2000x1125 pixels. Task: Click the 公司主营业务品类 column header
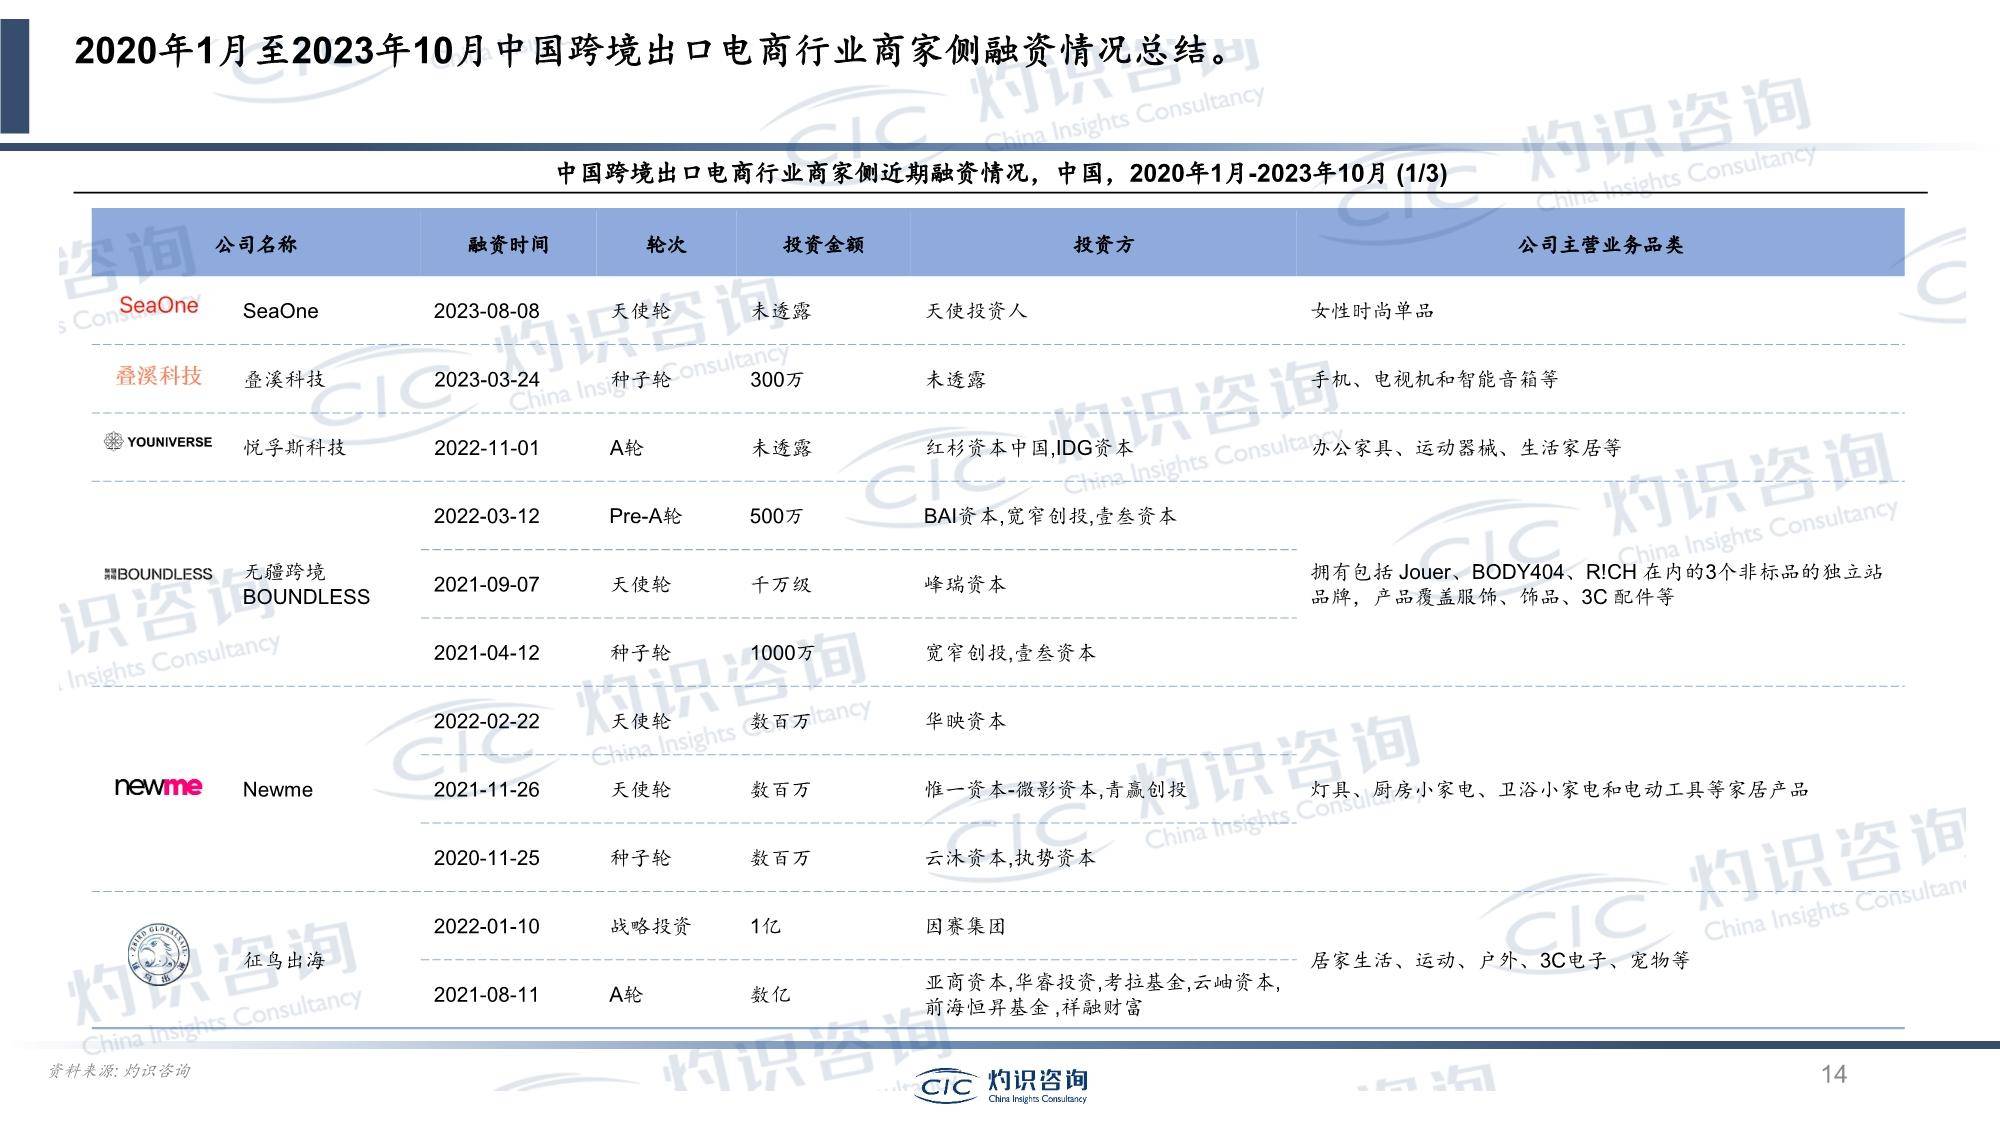click(x=1600, y=244)
